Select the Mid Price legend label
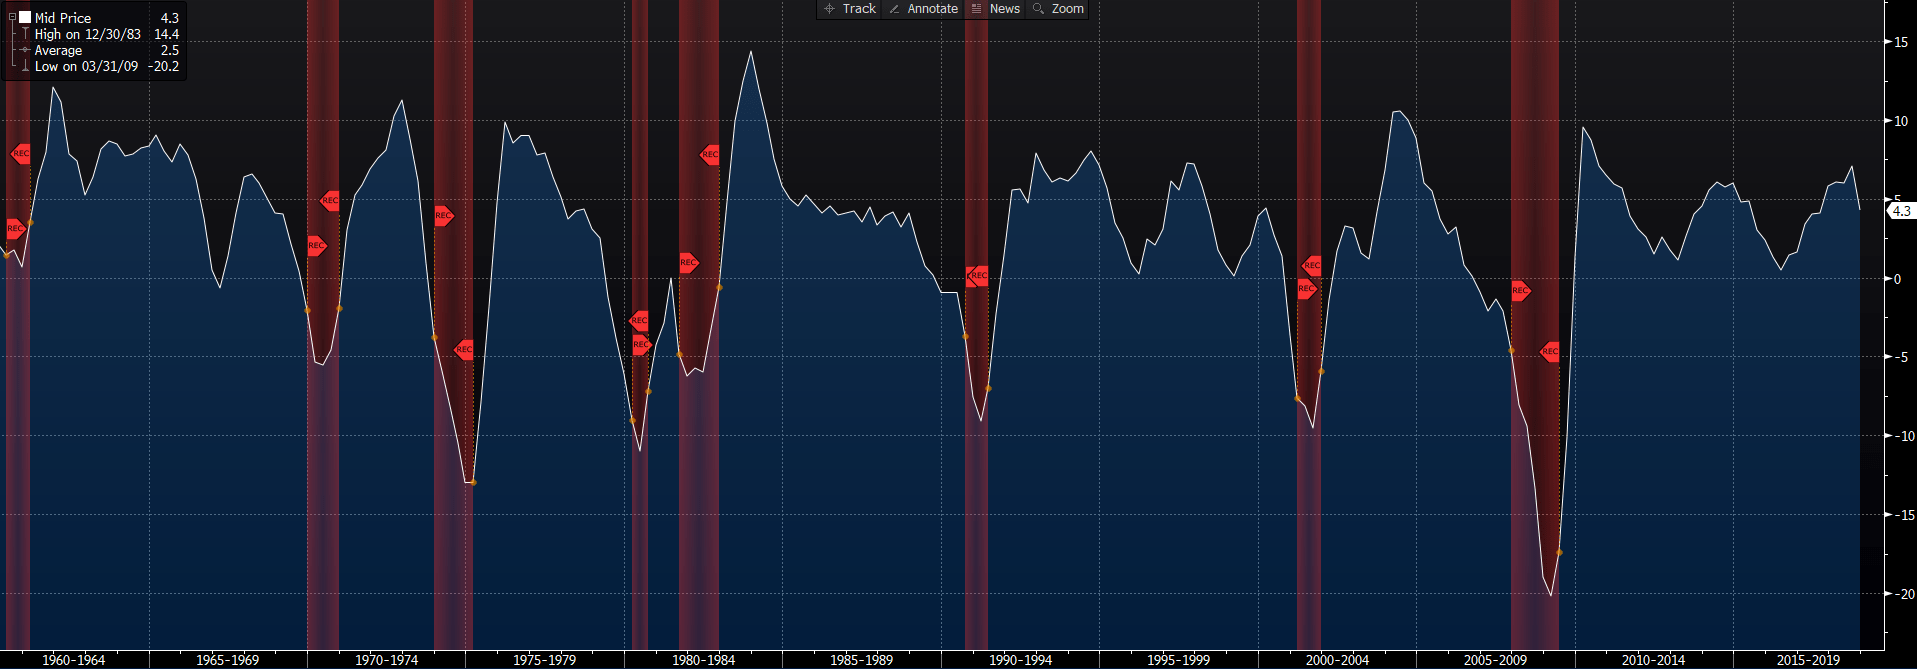Screen dimensions: 1917x669 coord(62,18)
